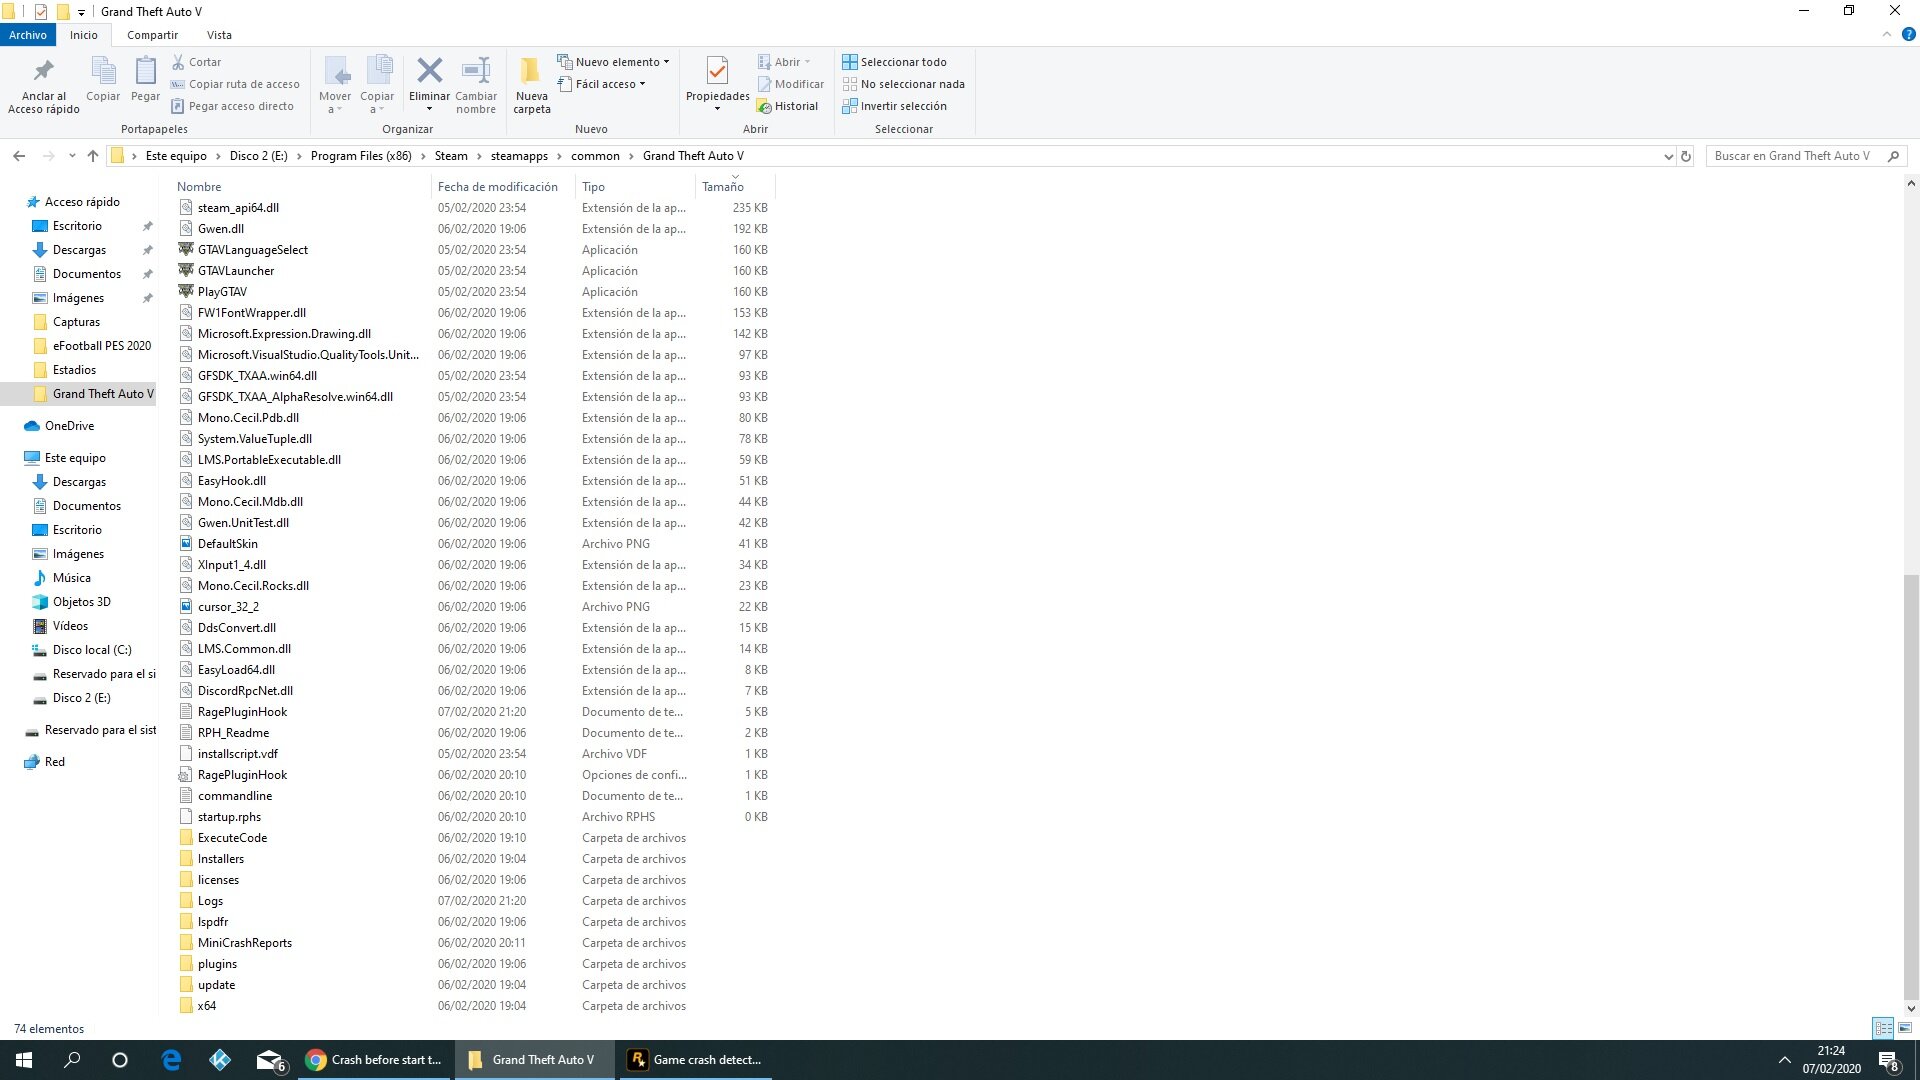Click the Eliminar delete icon in ribbon
Image resolution: width=1920 pixels, height=1080 pixels.
(x=429, y=71)
